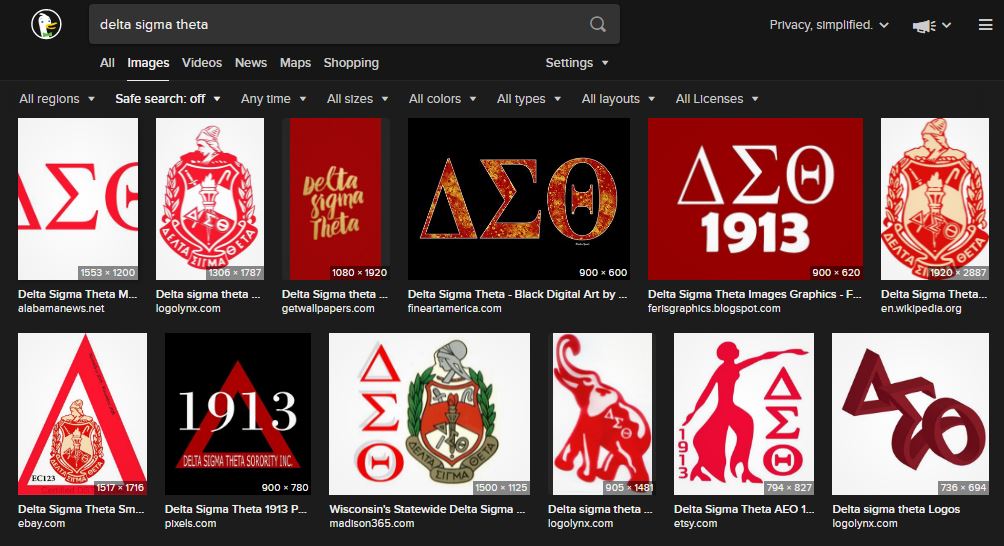Expand the All Licenses filter

(x=717, y=99)
